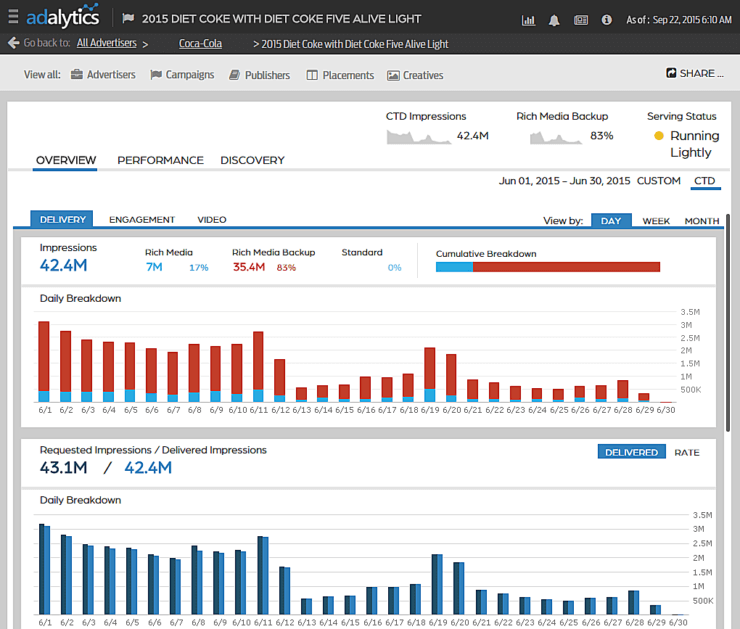Click the 6/11 bar in impressions chart
The width and height of the screenshot is (740, 629).
pos(258,367)
